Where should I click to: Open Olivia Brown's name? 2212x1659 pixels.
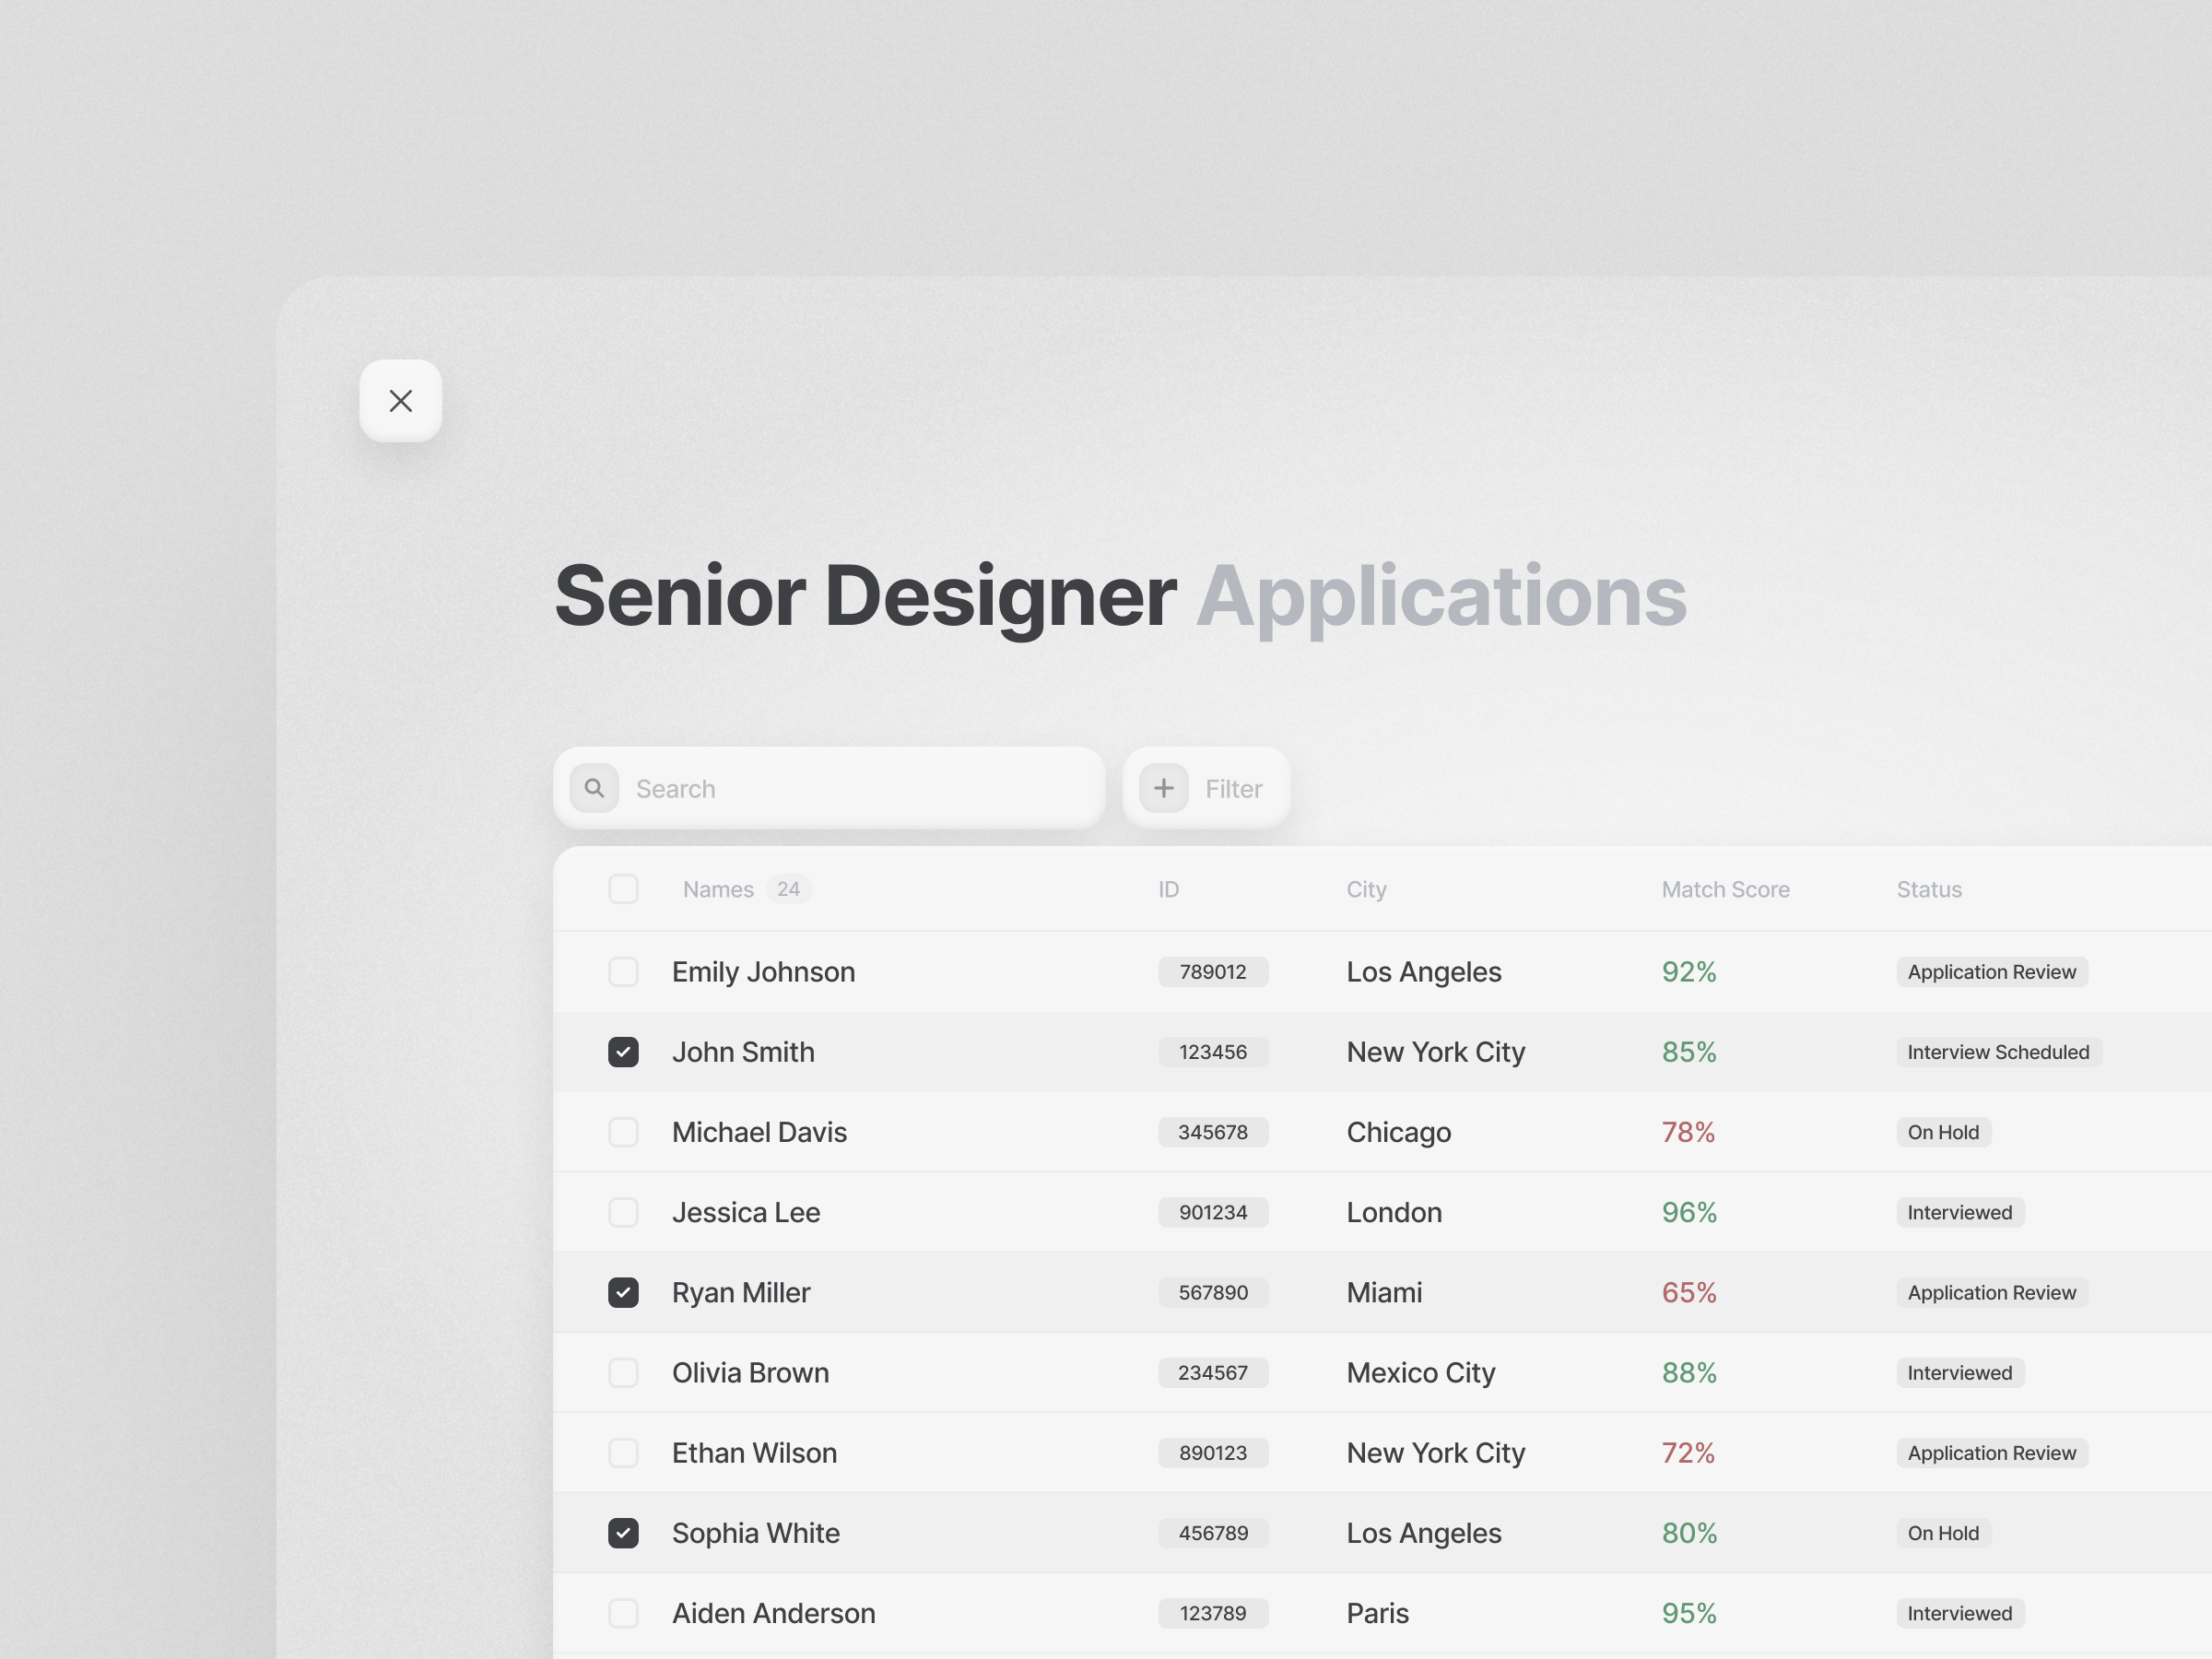pos(750,1373)
